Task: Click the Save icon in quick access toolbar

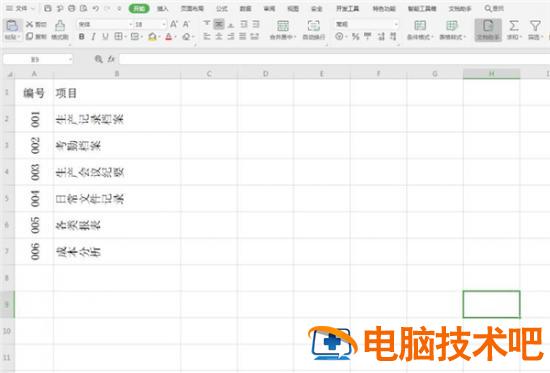Action: point(48,8)
